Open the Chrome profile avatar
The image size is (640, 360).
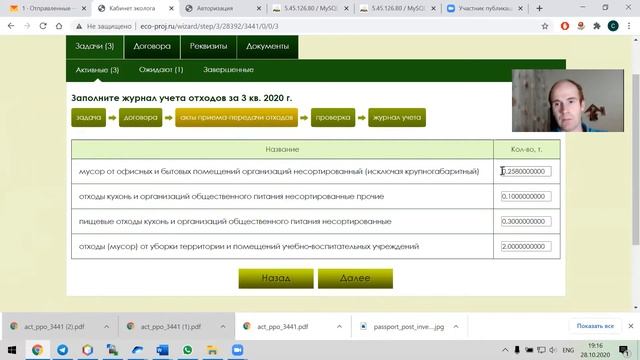[x=613, y=26]
